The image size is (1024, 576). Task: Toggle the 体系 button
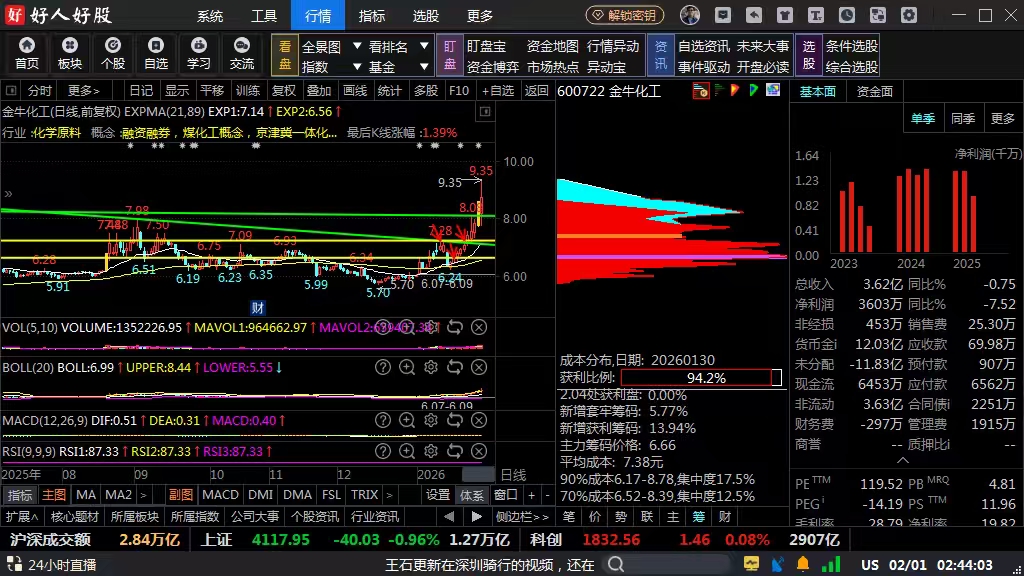point(472,495)
